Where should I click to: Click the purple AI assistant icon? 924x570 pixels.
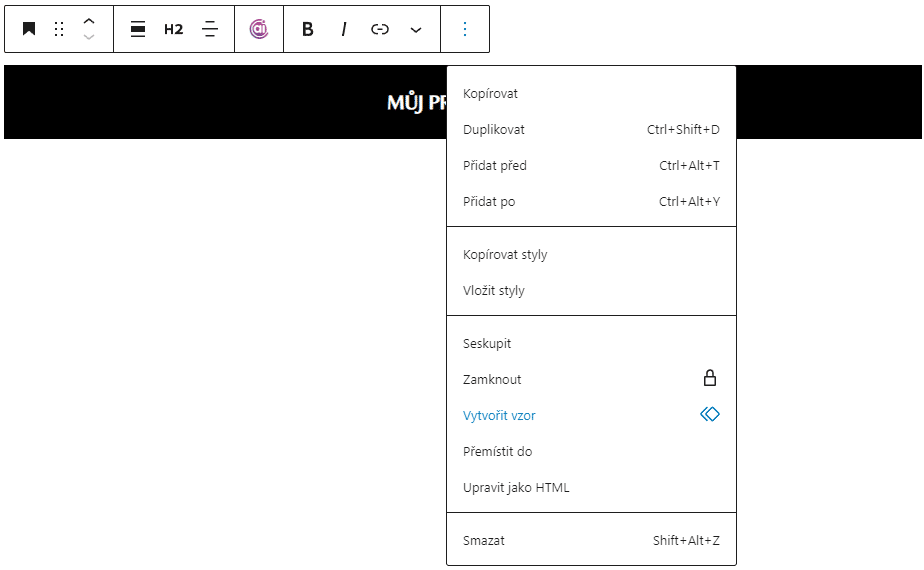[x=259, y=29]
